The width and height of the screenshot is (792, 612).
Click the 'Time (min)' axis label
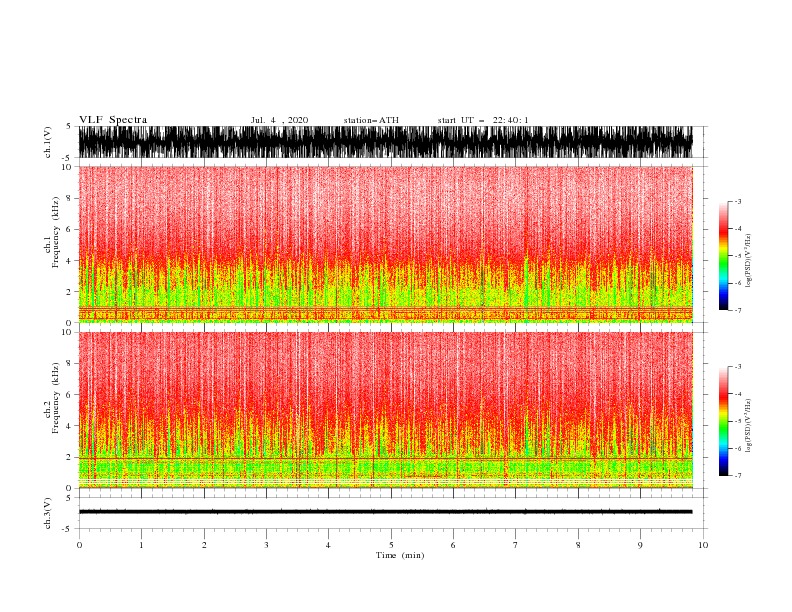[400, 555]
